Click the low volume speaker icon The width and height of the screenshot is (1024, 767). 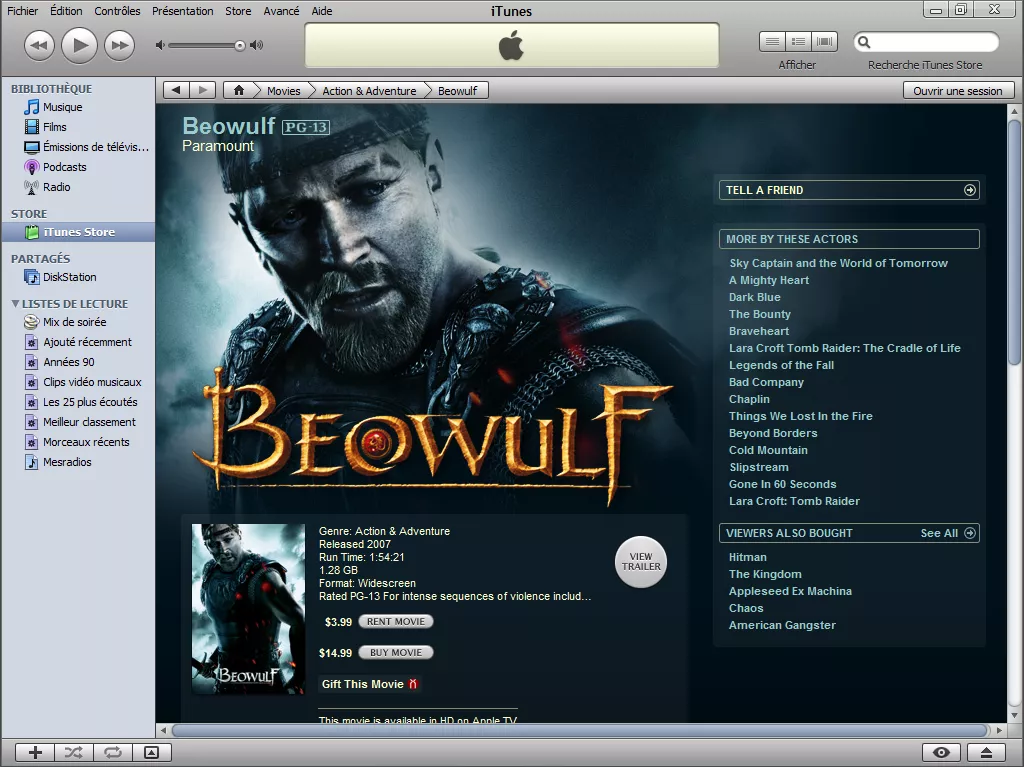[160, 45]
